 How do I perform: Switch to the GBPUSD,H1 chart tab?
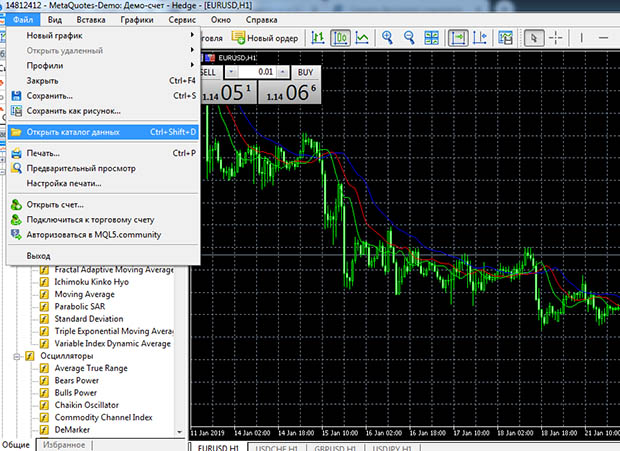pos(335,447)
